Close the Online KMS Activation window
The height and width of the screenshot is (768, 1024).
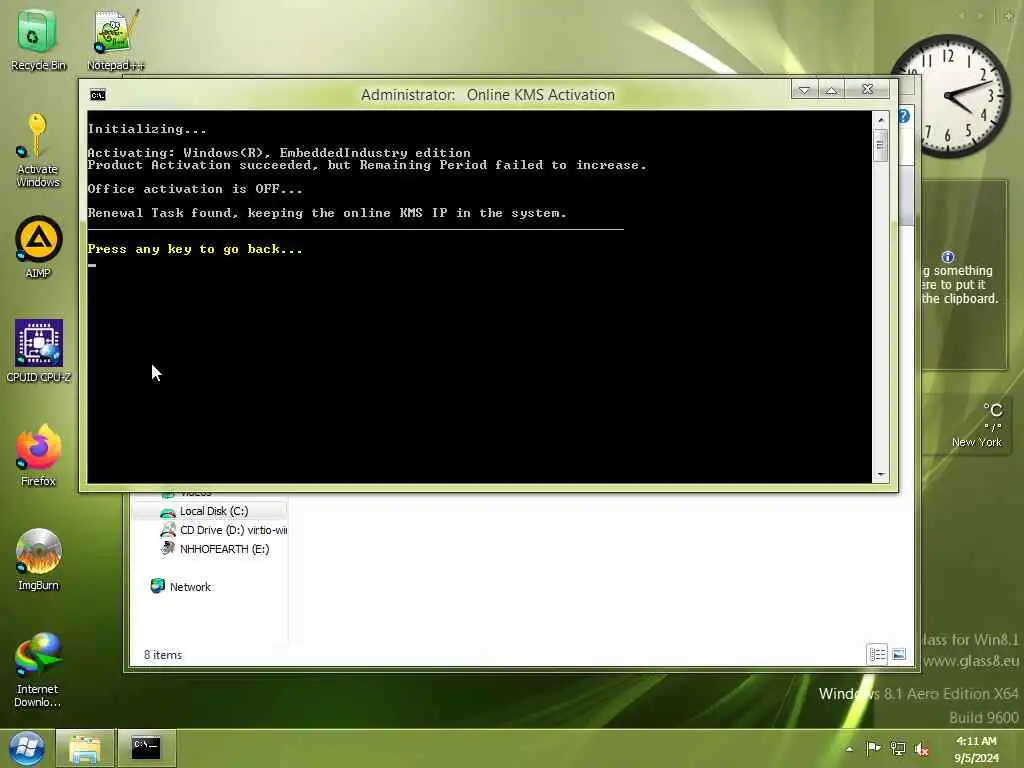click(867, 89)
